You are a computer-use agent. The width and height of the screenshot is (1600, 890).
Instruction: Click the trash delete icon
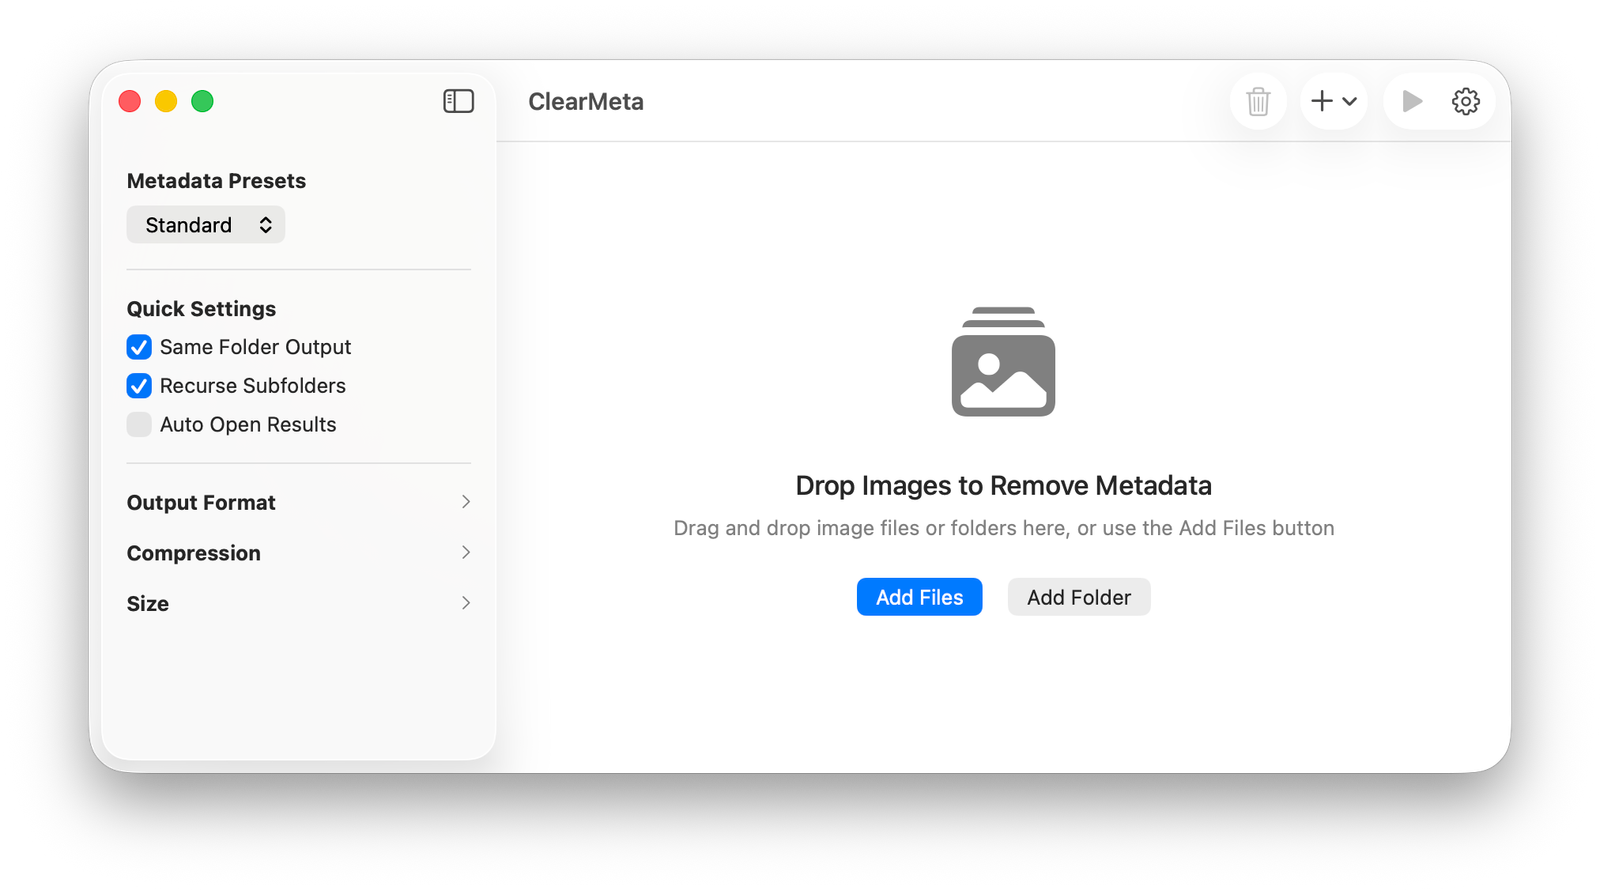(1258, 101)
